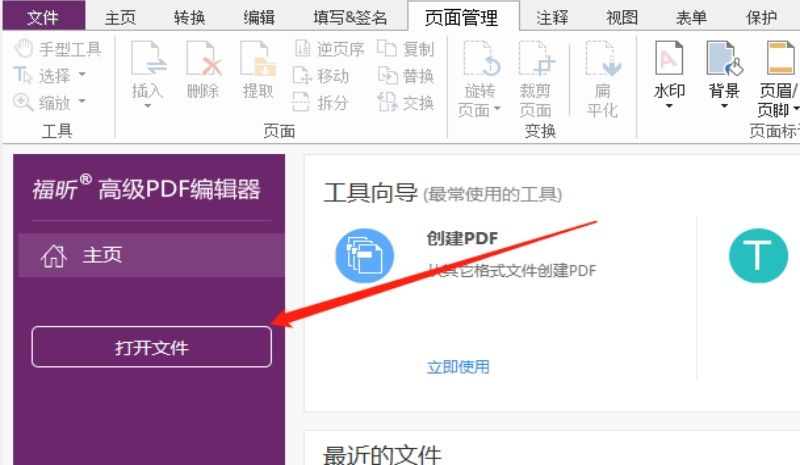Screen dimensions: 800x465
Task: Click the Use Now (立即使用) link
Action: point(458,367)
